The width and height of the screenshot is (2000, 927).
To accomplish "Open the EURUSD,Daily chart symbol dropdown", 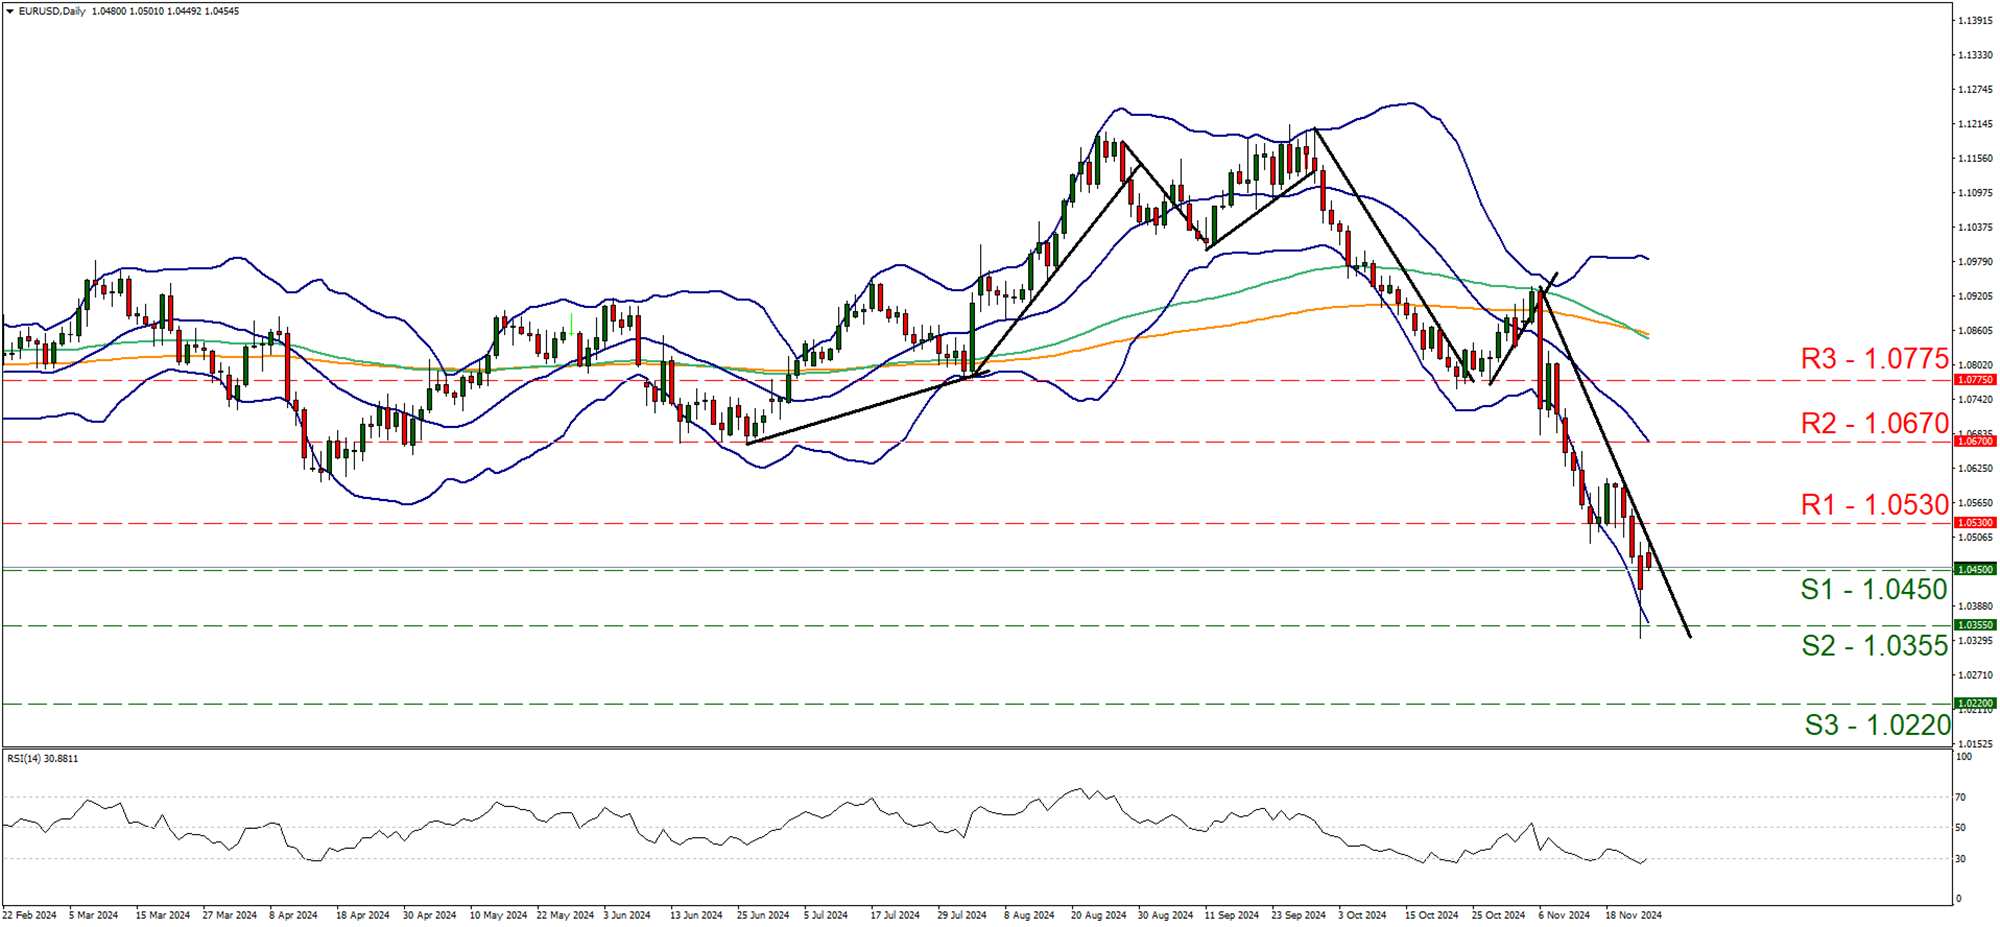I will coord(8,11).
